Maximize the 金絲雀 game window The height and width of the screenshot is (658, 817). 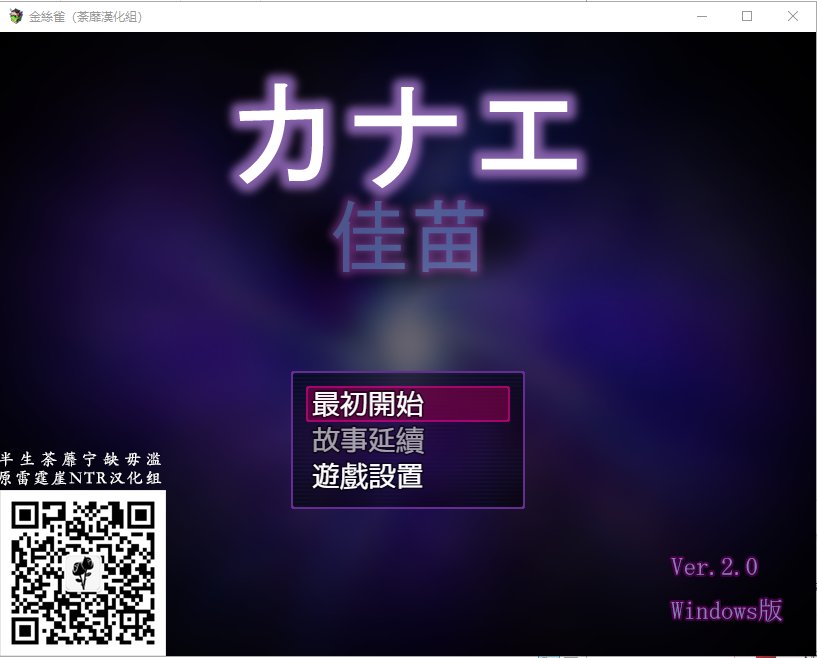click(x=746, y=16)
